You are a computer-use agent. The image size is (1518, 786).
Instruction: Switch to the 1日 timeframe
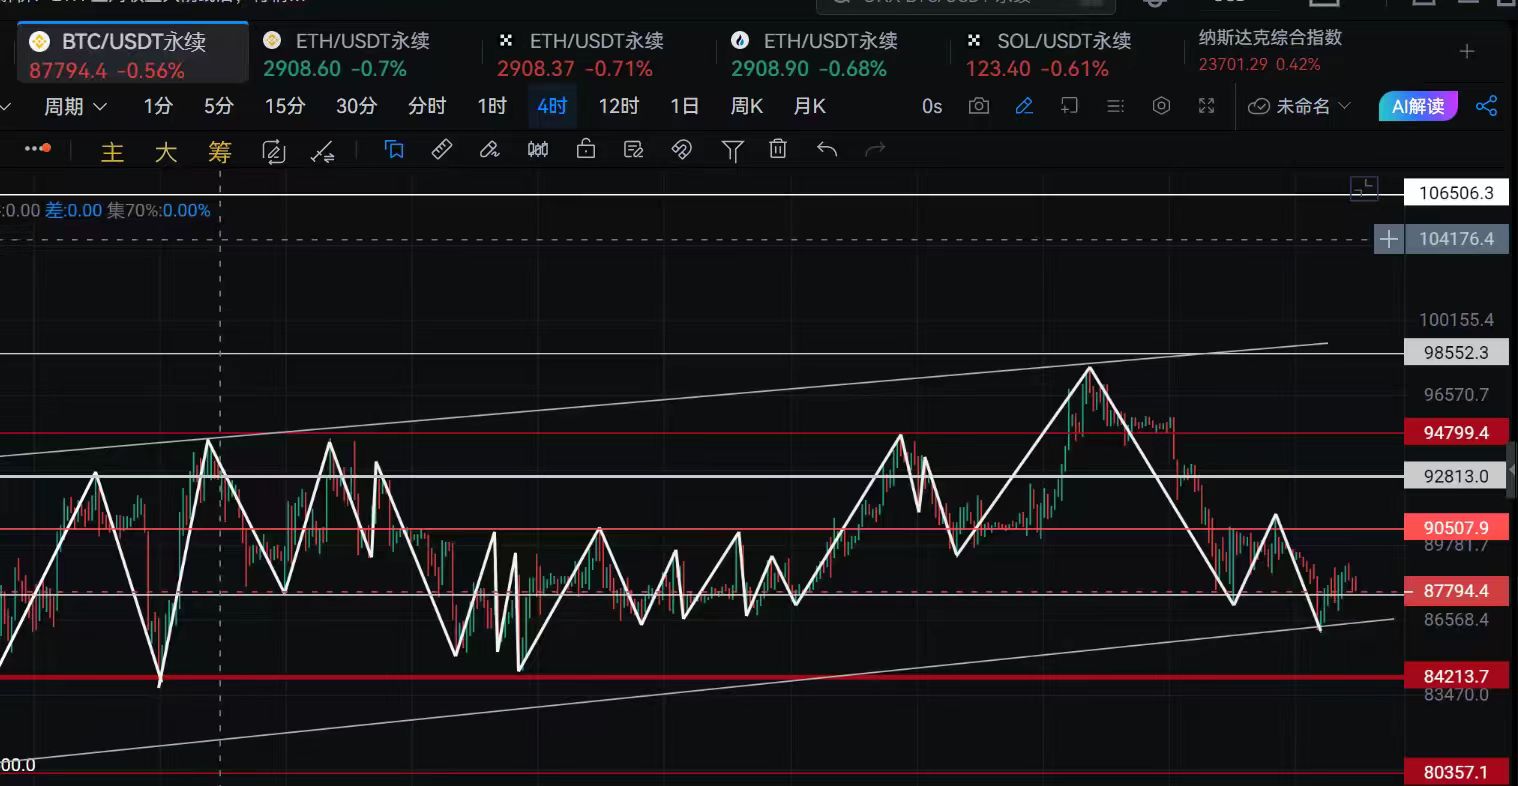684,106
